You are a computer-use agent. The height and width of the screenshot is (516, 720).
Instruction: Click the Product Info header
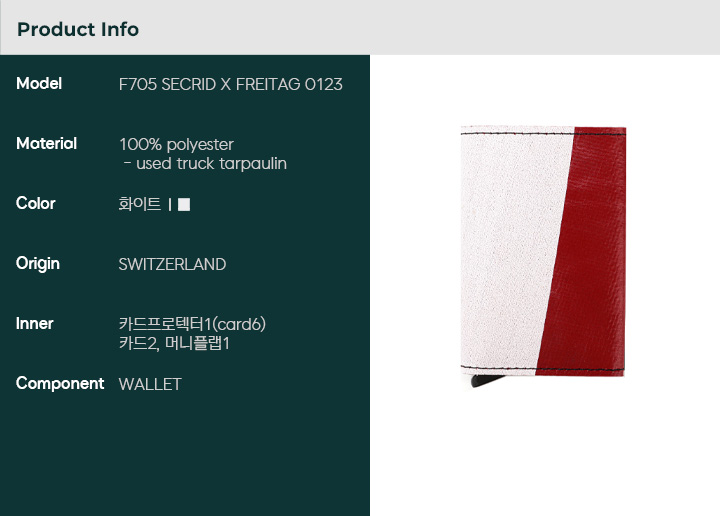(78, 29)
